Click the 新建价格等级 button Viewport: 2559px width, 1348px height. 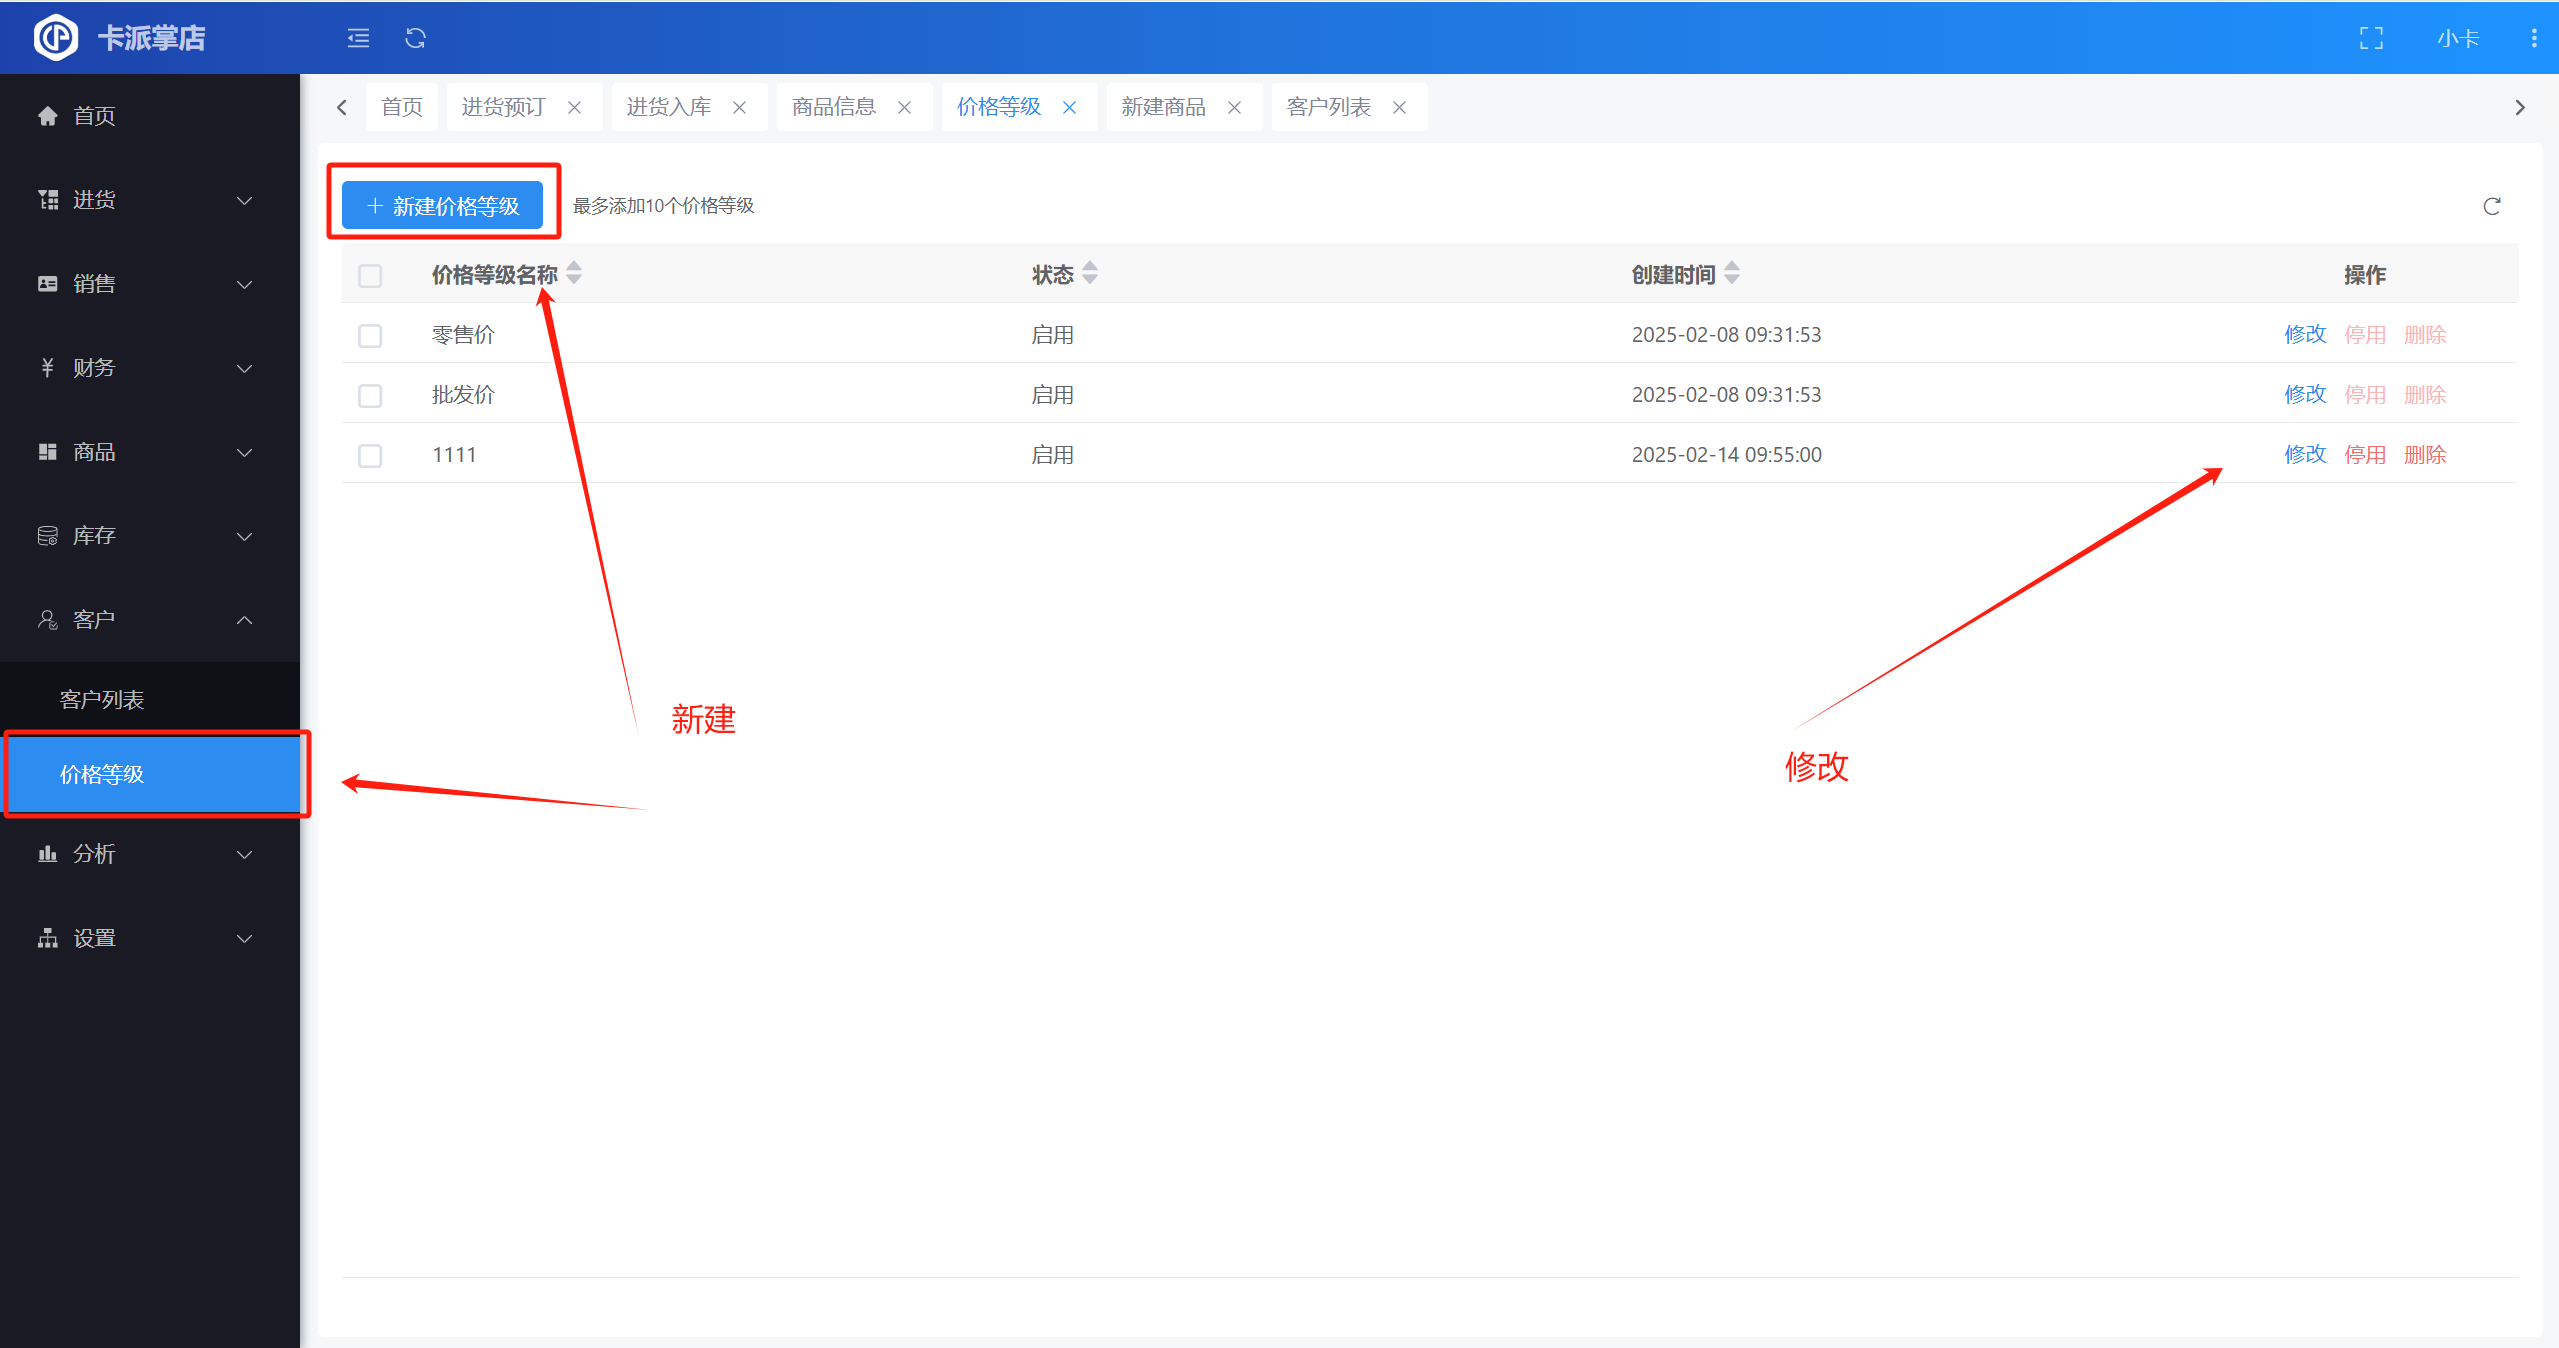443,206
